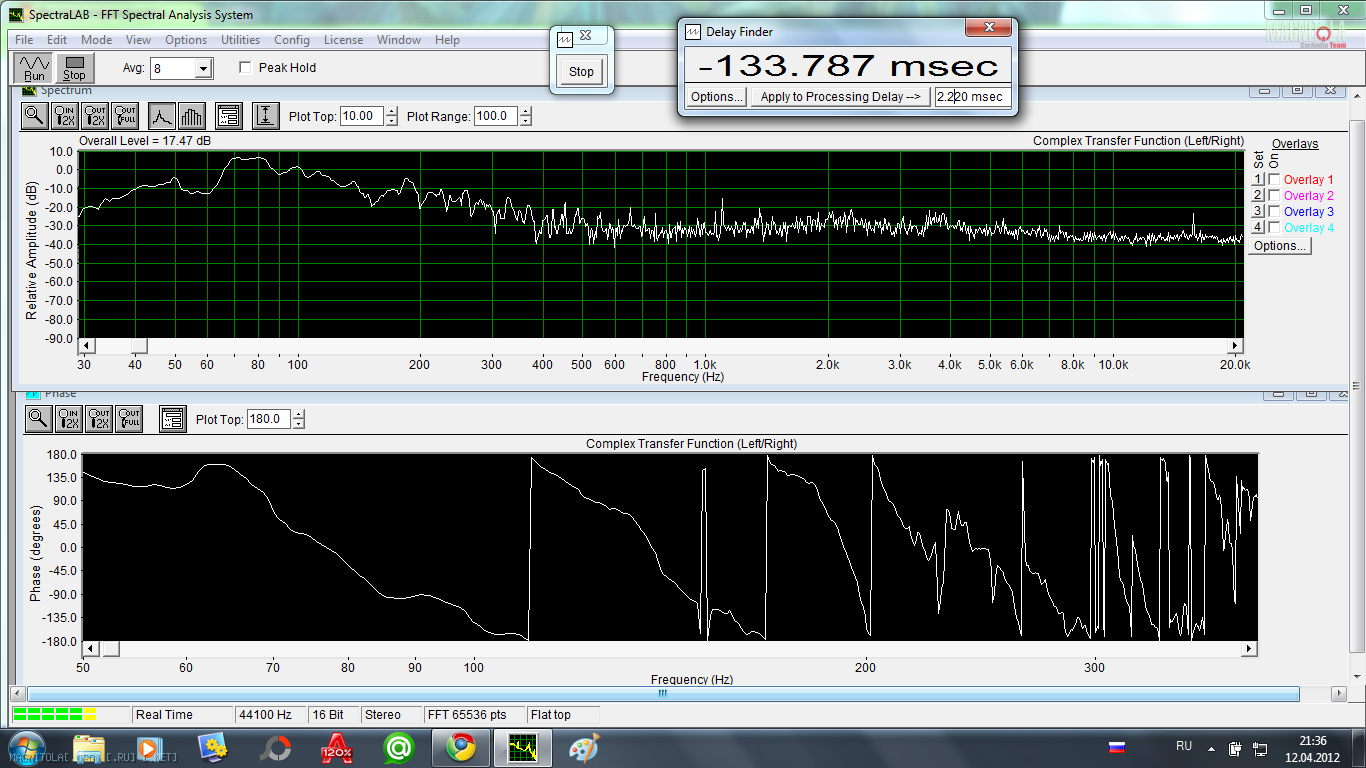Click the Spectrum scrollbar right arrow
1366x768 pixels.
click(x=1235, y=345)
